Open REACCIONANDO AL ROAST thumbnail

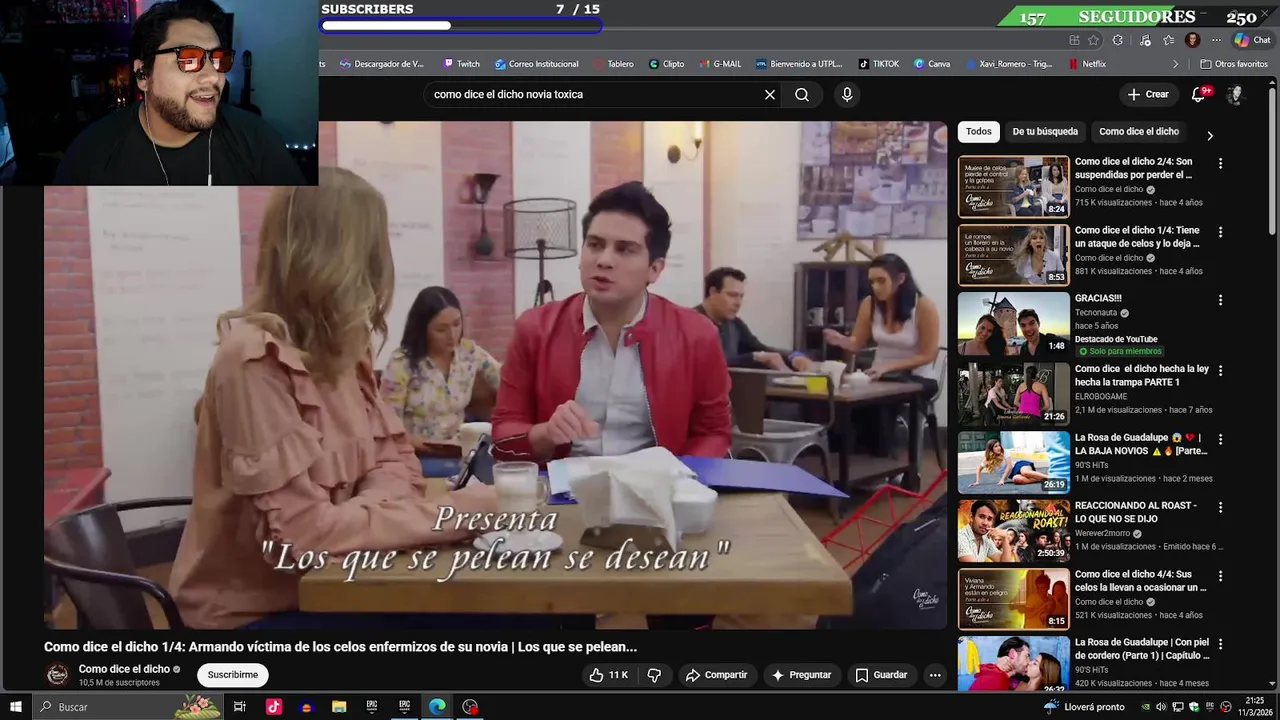[x=1014, y=531]
